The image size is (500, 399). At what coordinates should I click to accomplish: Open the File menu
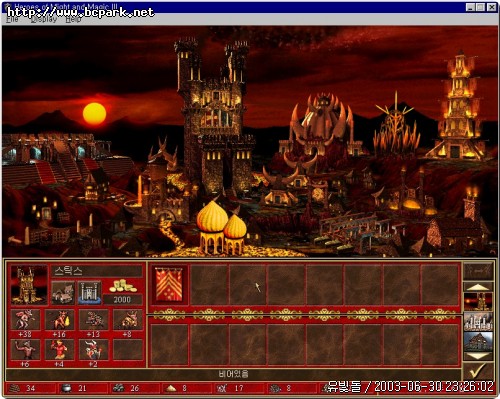tap(13, 20)
